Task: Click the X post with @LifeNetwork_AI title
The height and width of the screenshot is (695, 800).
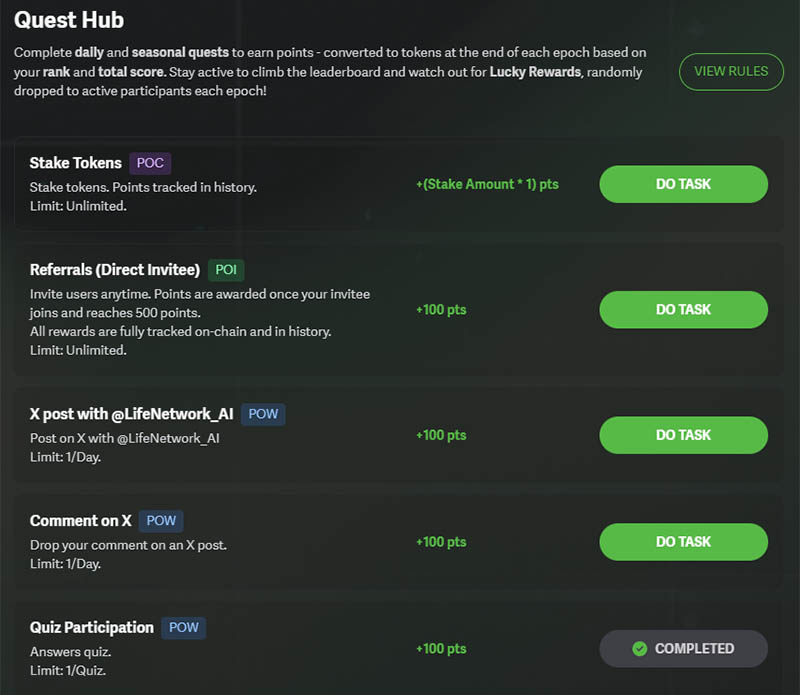Action: coord(130,414)
